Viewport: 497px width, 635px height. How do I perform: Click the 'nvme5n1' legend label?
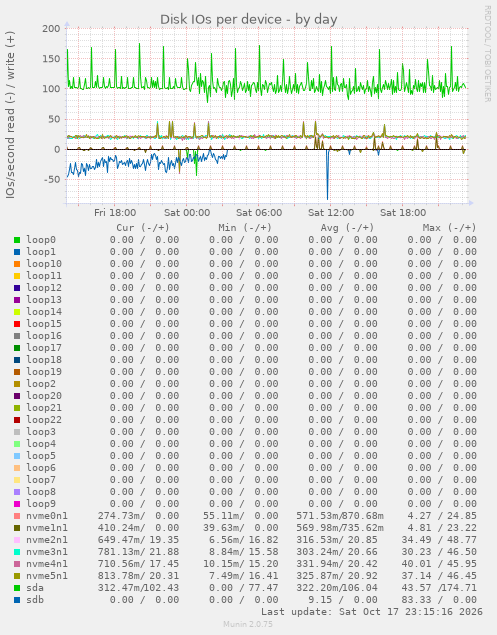click(x=47, y=576)
